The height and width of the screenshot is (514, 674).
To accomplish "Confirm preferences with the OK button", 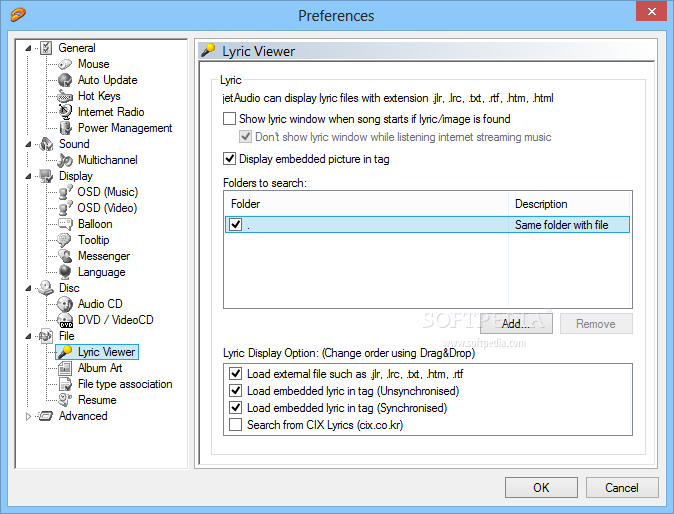I will pos(541,488).
